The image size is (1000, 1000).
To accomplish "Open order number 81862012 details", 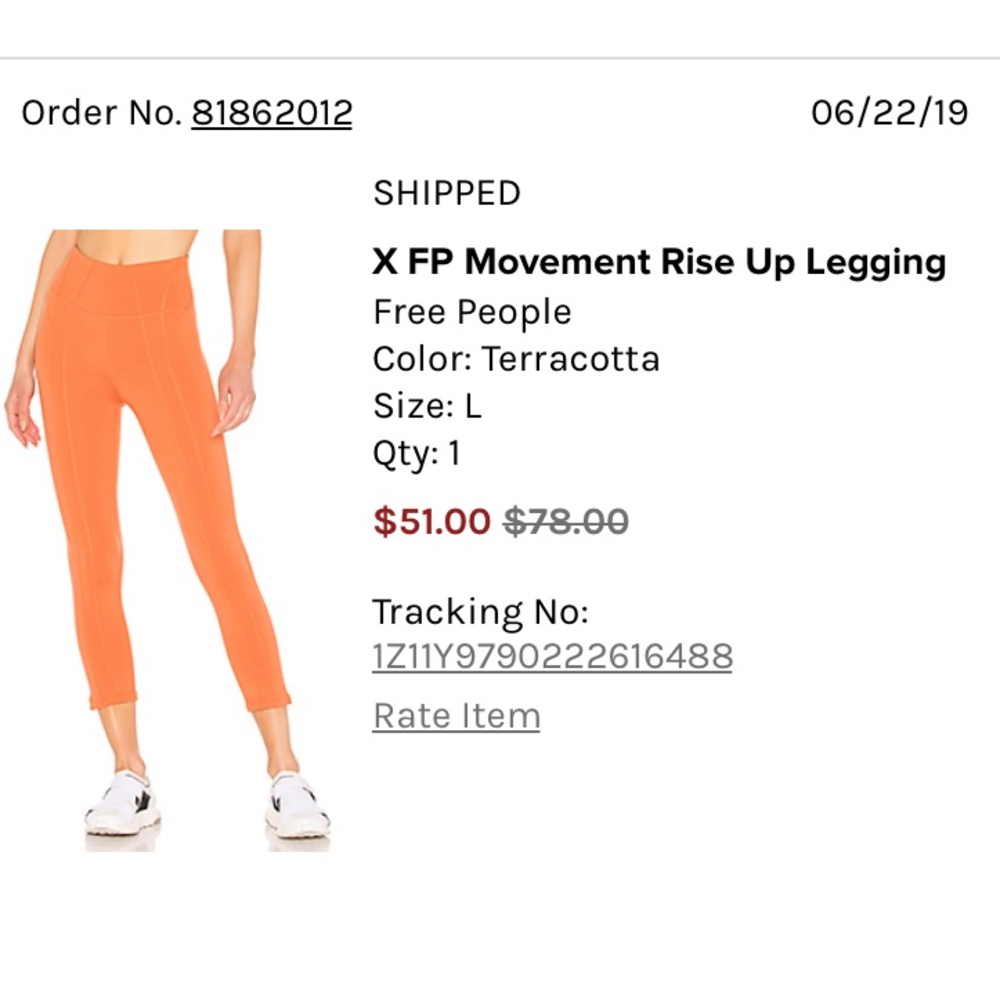I will pyautogui.click(x=271, y=113).
